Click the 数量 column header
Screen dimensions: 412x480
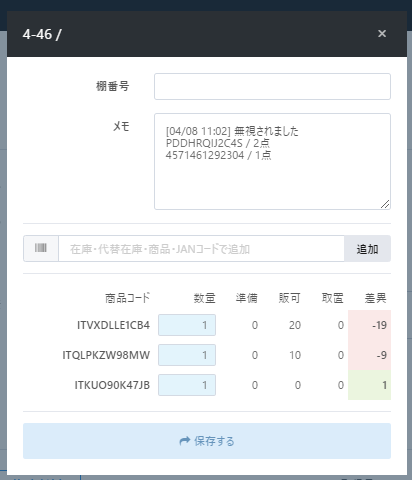(204, 298)
